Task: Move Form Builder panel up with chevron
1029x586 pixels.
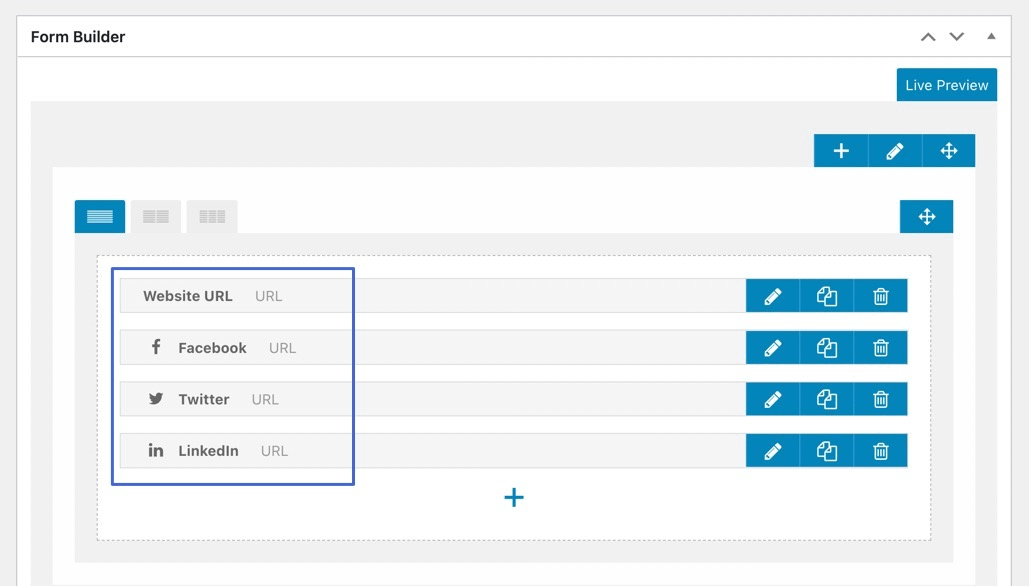Action: 927,36
